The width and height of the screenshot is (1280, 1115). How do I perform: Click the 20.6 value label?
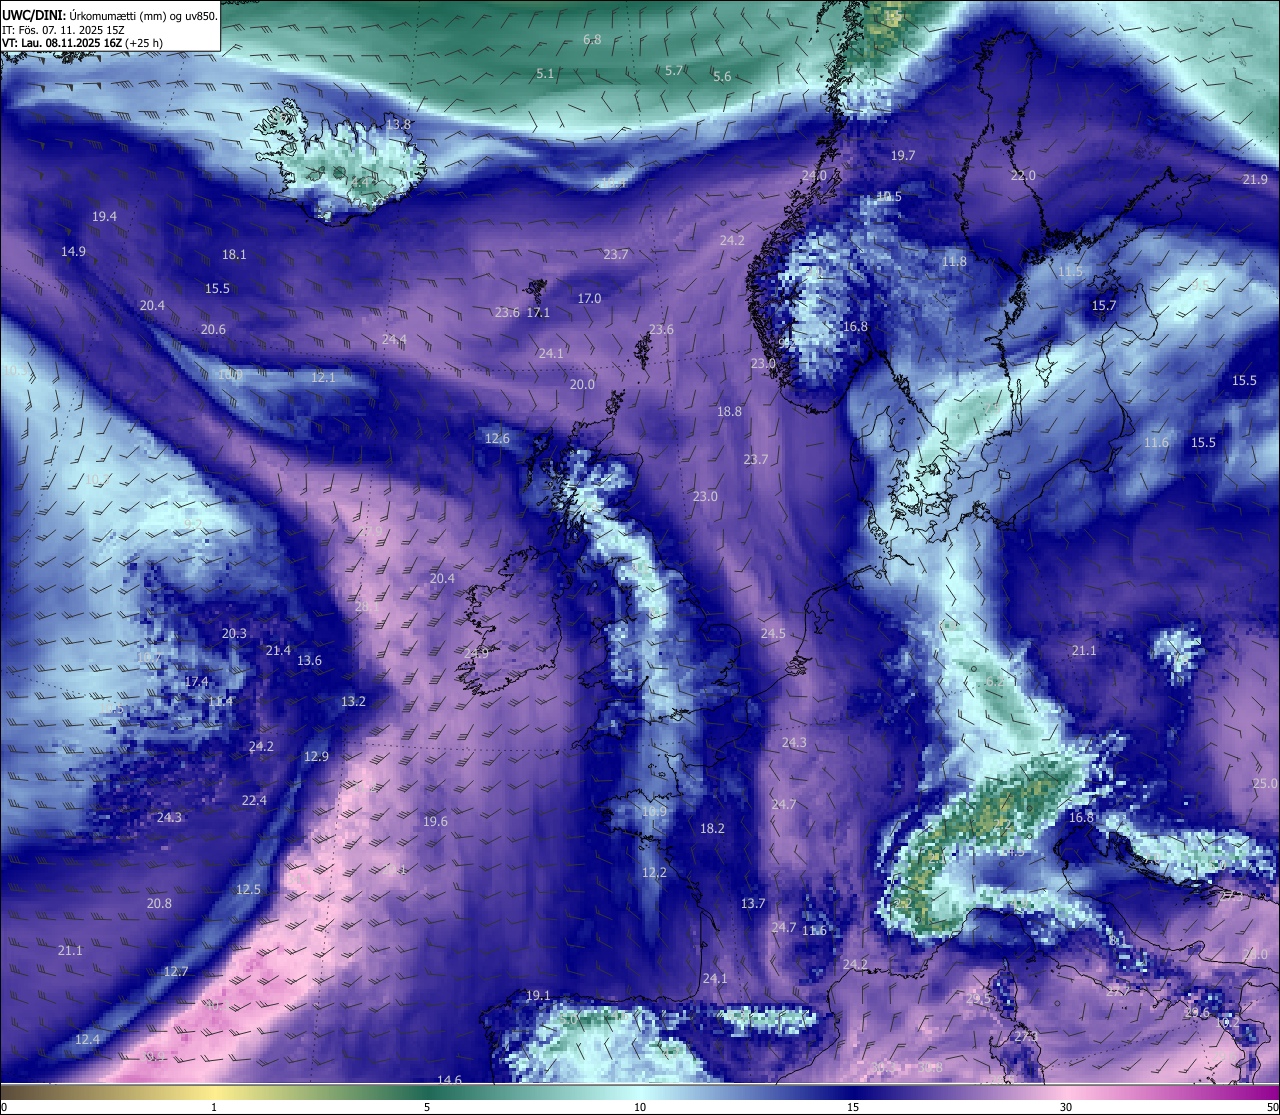point(213,330)
